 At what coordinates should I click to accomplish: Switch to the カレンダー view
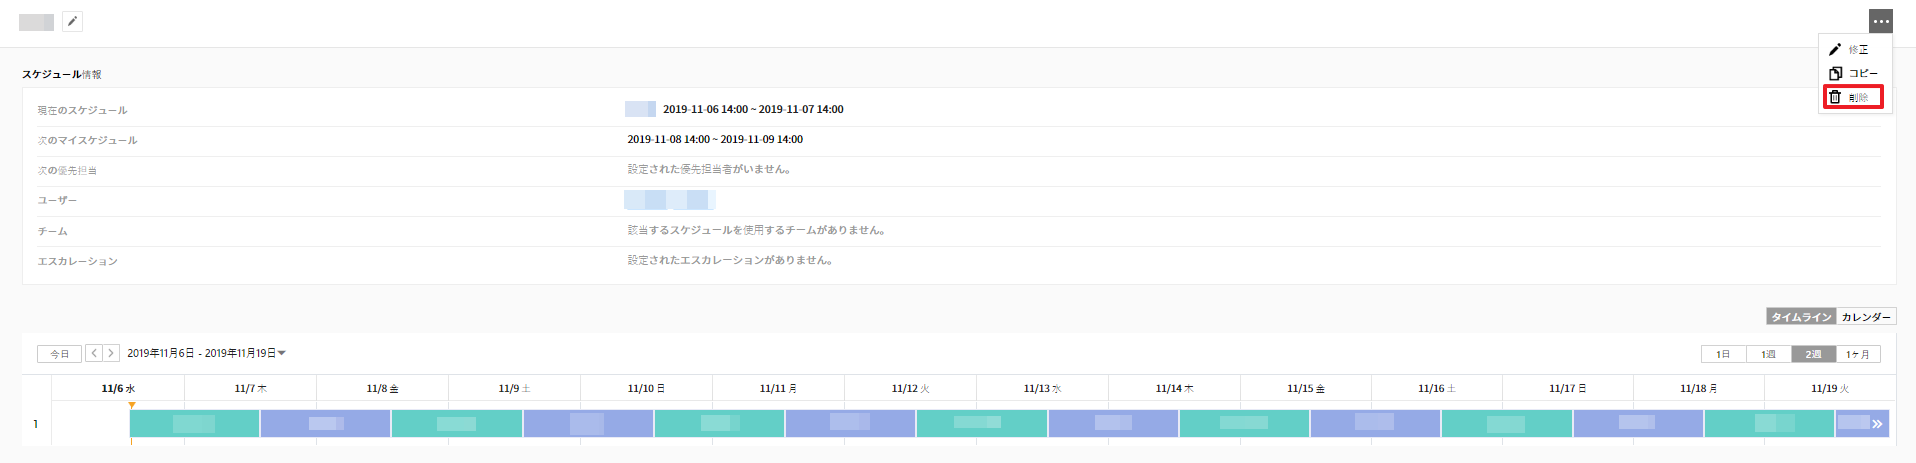1866,317
